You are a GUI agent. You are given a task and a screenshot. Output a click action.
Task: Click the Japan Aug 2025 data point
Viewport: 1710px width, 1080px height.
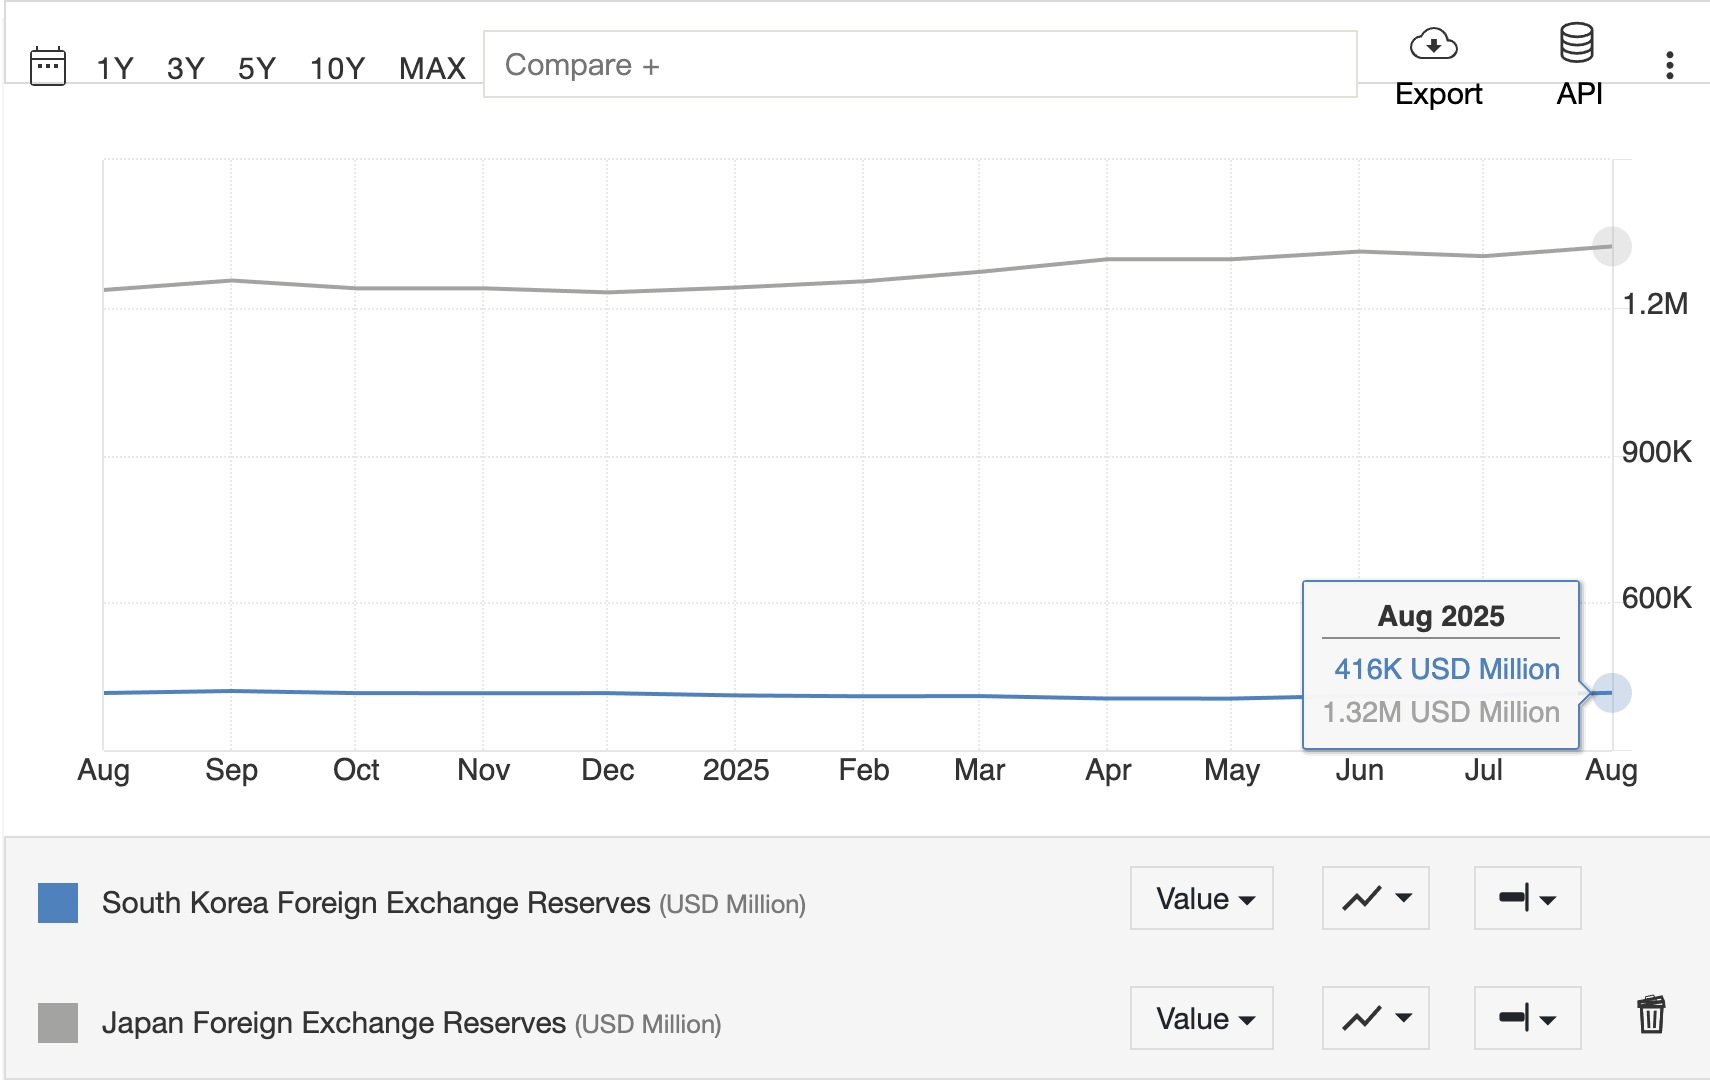point(1611,246)
